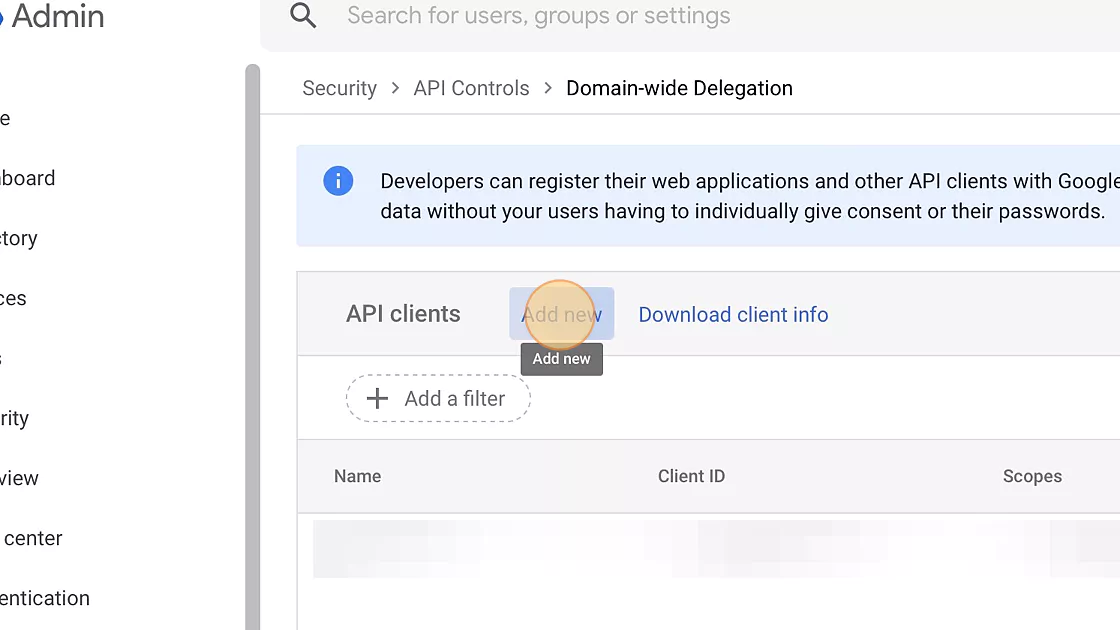Image resolution: width=1120 pixels, height=630 pixels.
Task: Click the Google Admin logo
Action: 55,17
